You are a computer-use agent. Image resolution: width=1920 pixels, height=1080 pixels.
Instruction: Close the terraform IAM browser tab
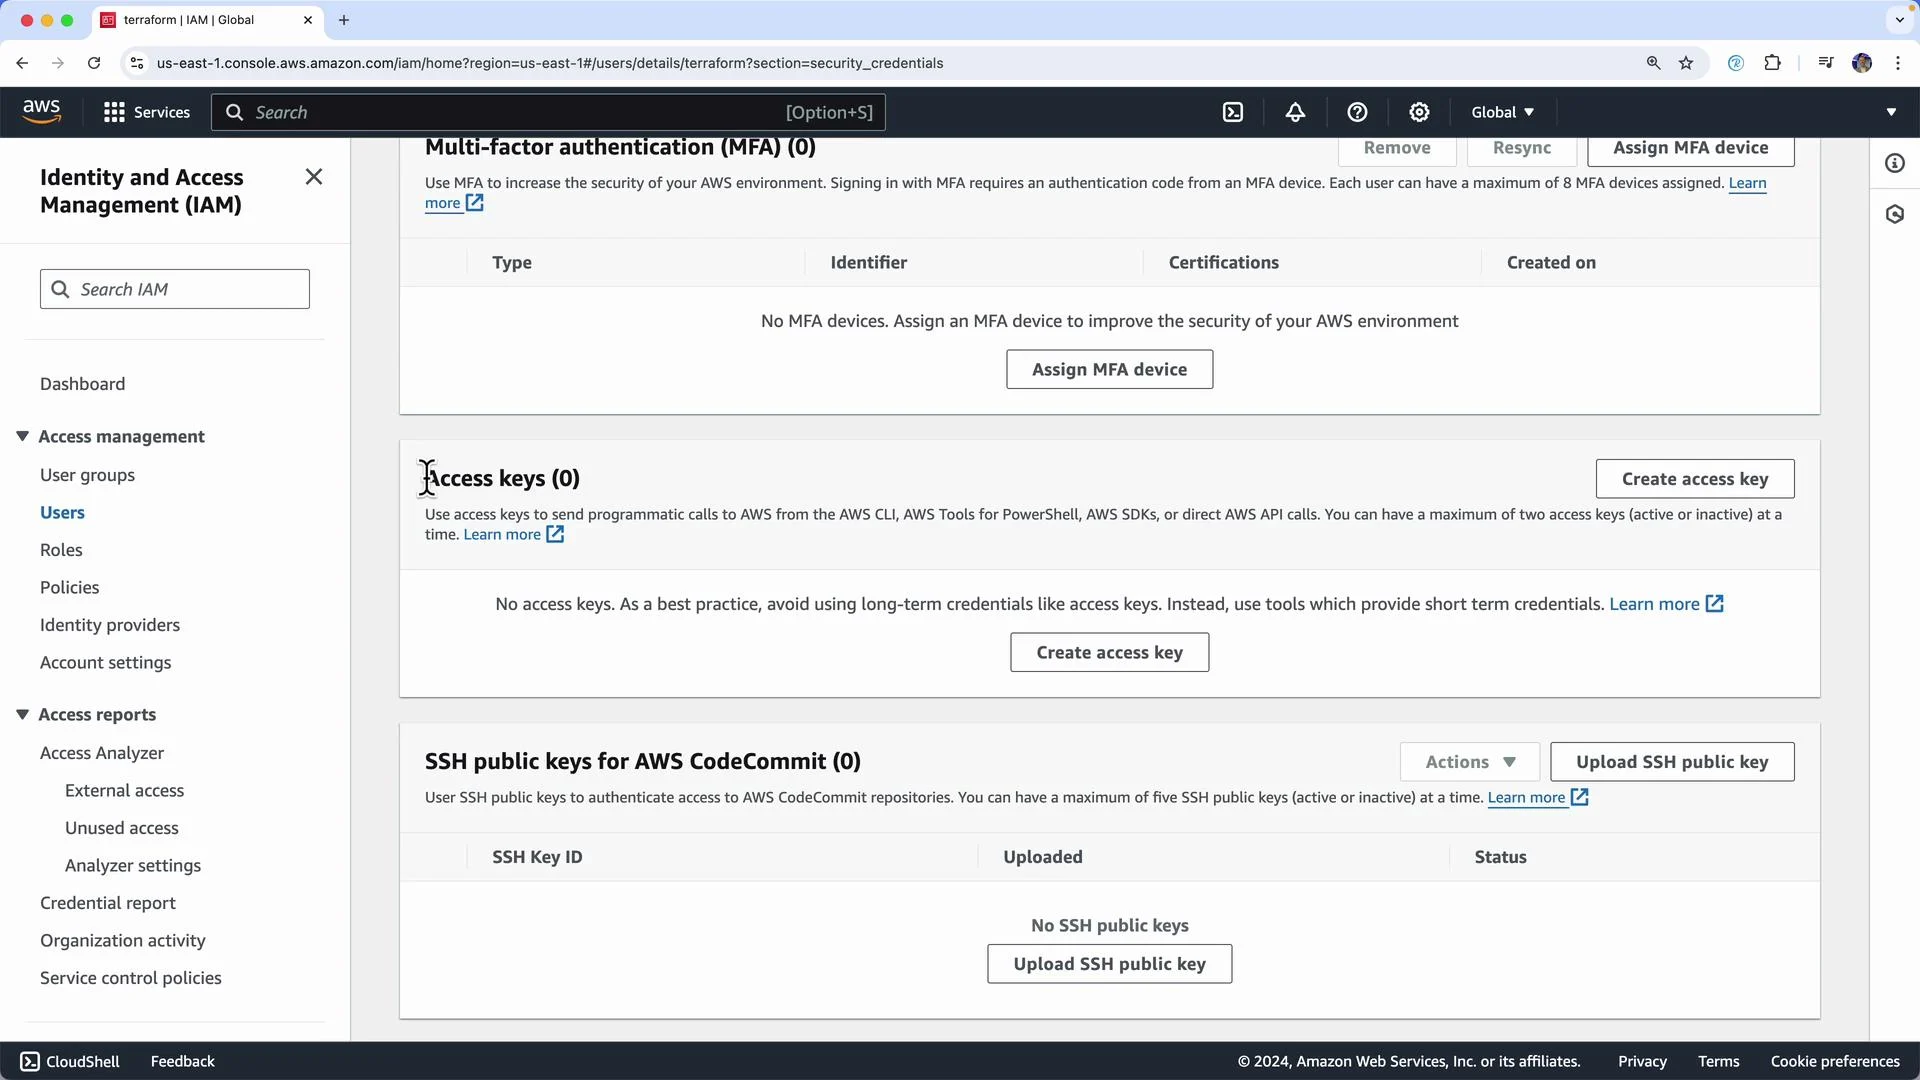(x=308, y=20)
